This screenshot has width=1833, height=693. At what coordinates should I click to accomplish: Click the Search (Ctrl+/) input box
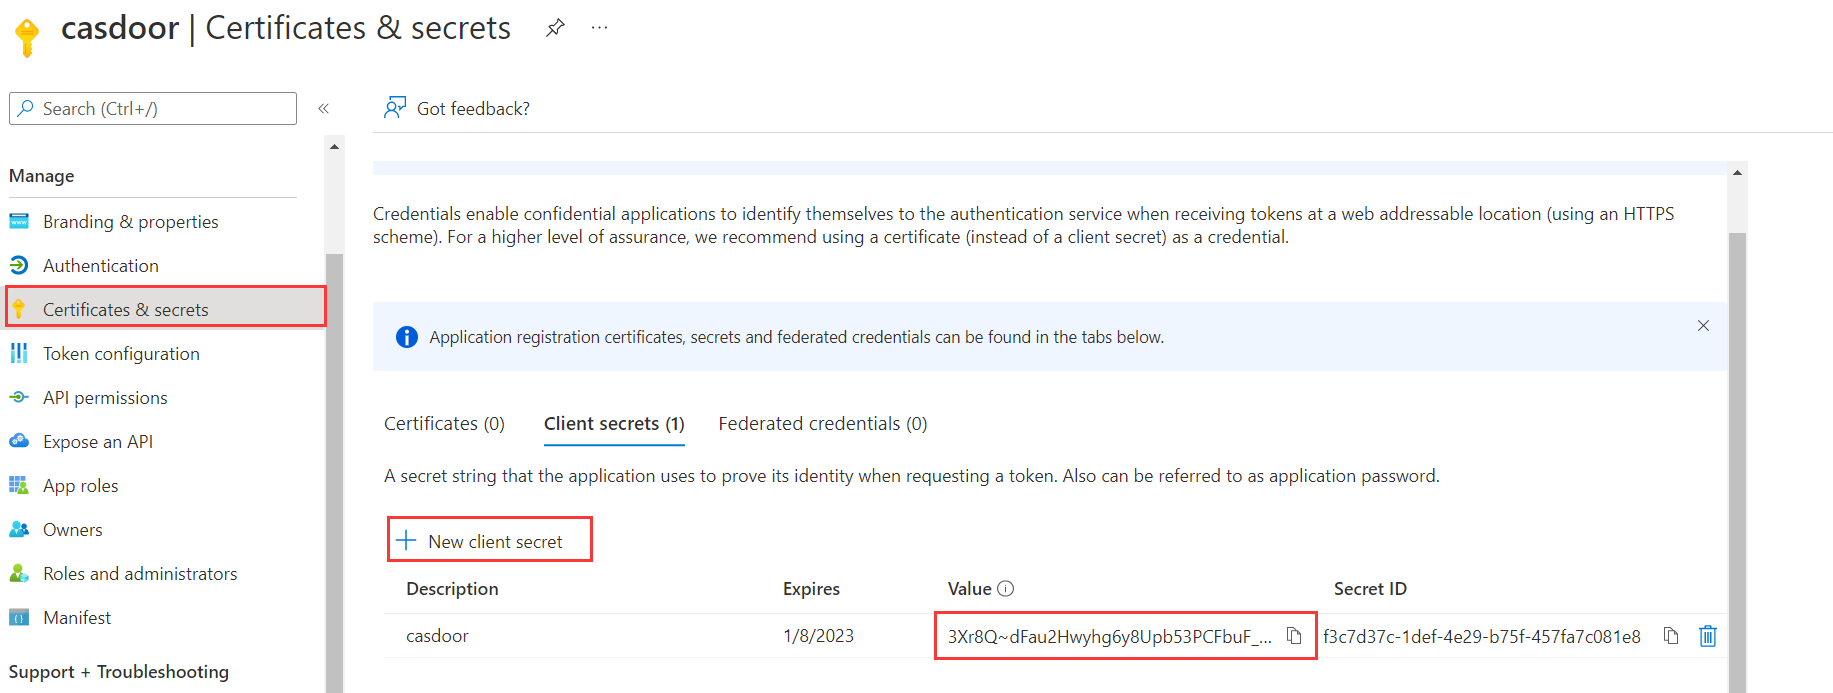click(160, 108)
